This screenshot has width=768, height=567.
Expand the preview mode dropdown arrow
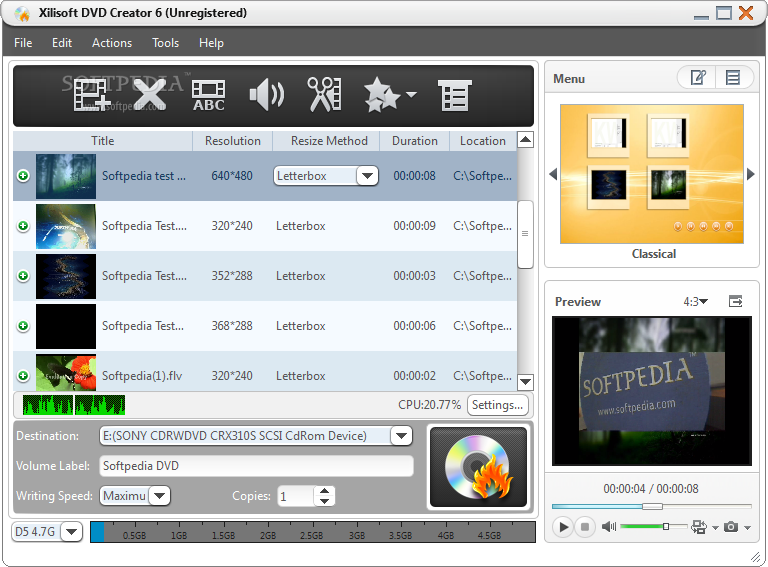pos(715,528)
